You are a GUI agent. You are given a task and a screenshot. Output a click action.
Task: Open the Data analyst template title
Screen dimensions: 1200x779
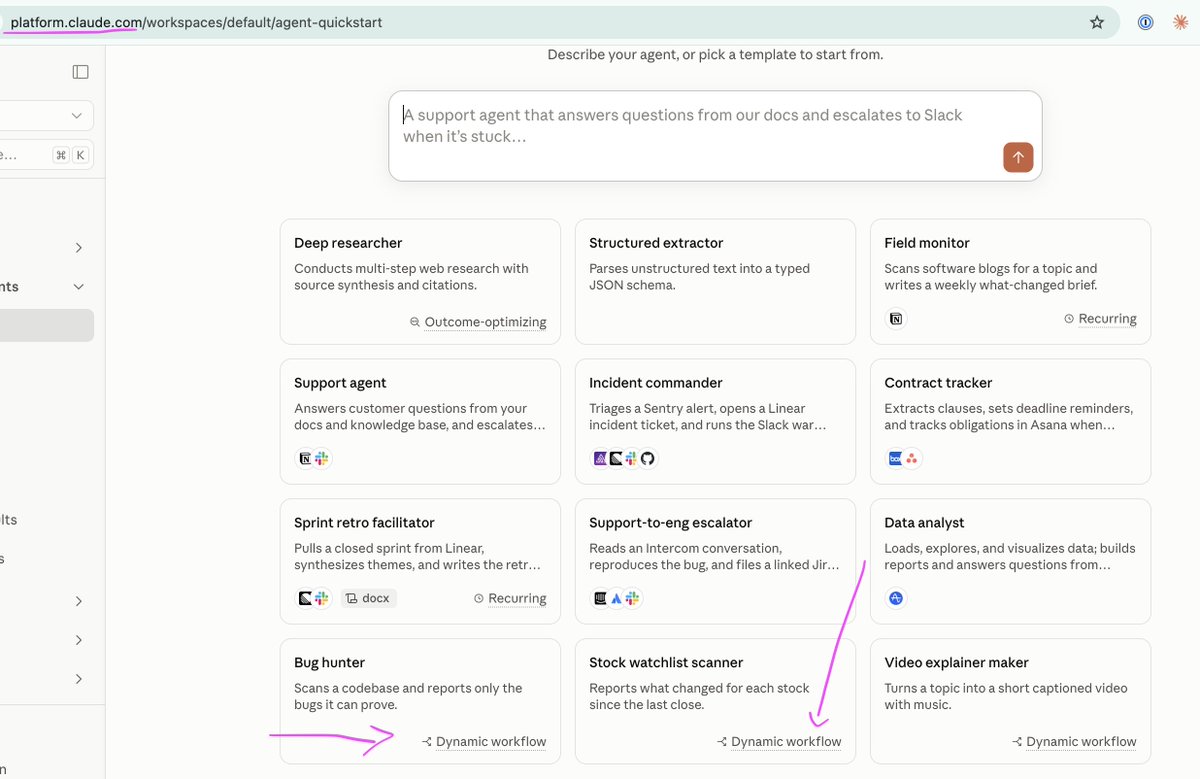(x=926, y=523)
